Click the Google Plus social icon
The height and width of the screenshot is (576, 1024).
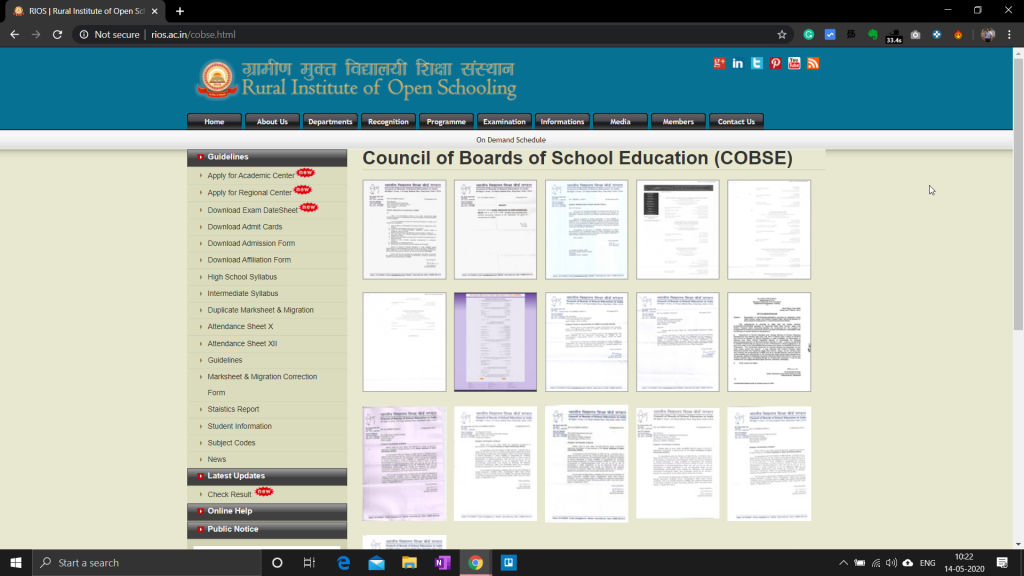719,63
